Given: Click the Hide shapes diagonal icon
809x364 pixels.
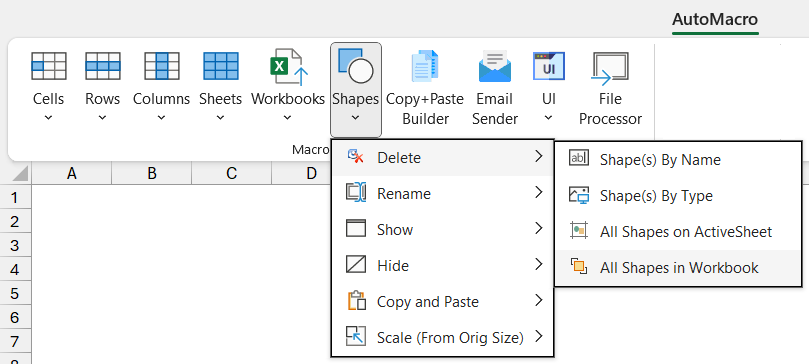Looking at the screenshot, I should click(356, 265).
